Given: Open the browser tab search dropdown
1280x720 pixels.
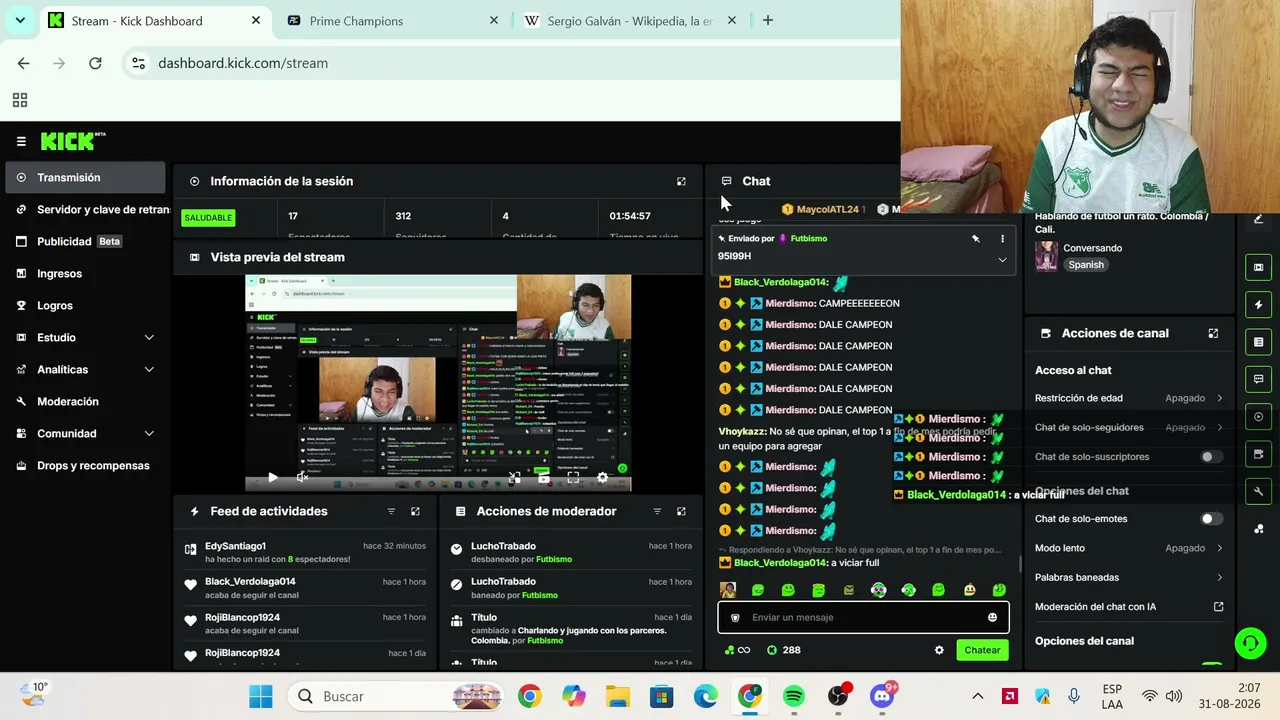Looking at the screenshot, I should (20, 20).
